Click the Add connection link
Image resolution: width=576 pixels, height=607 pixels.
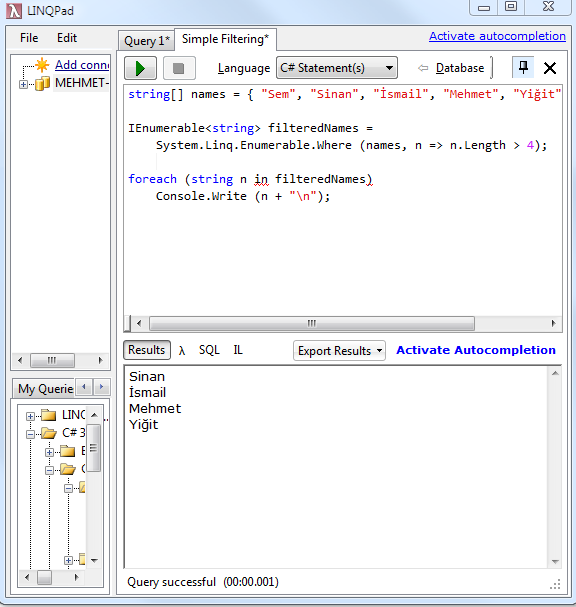[82, 65]
